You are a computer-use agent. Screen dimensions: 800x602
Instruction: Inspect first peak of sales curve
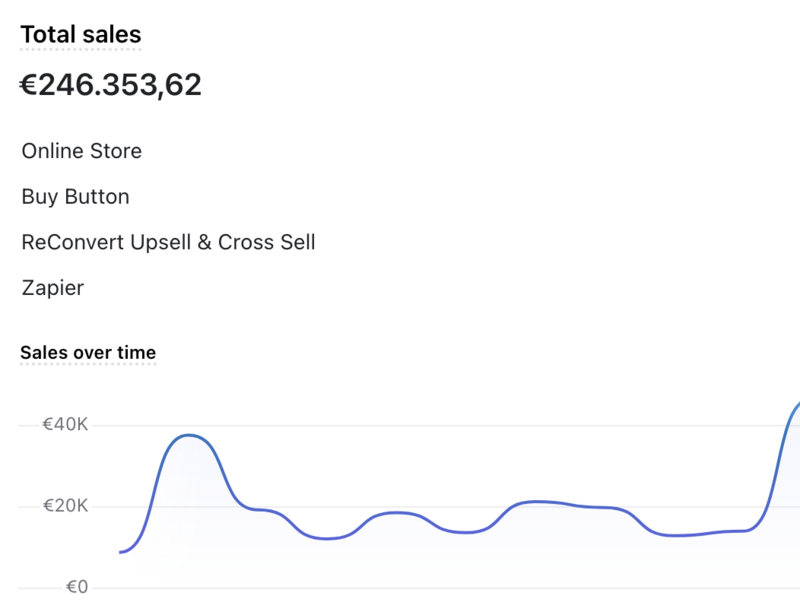(x=189, y=435)
